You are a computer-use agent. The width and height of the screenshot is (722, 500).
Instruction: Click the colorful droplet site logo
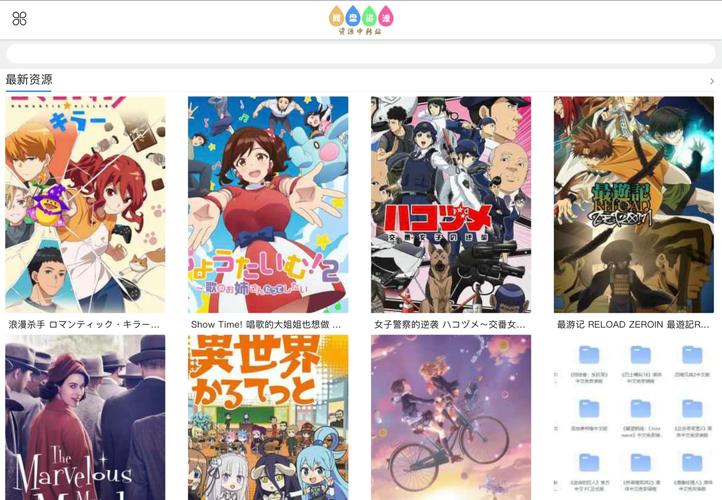coord(361,20)
